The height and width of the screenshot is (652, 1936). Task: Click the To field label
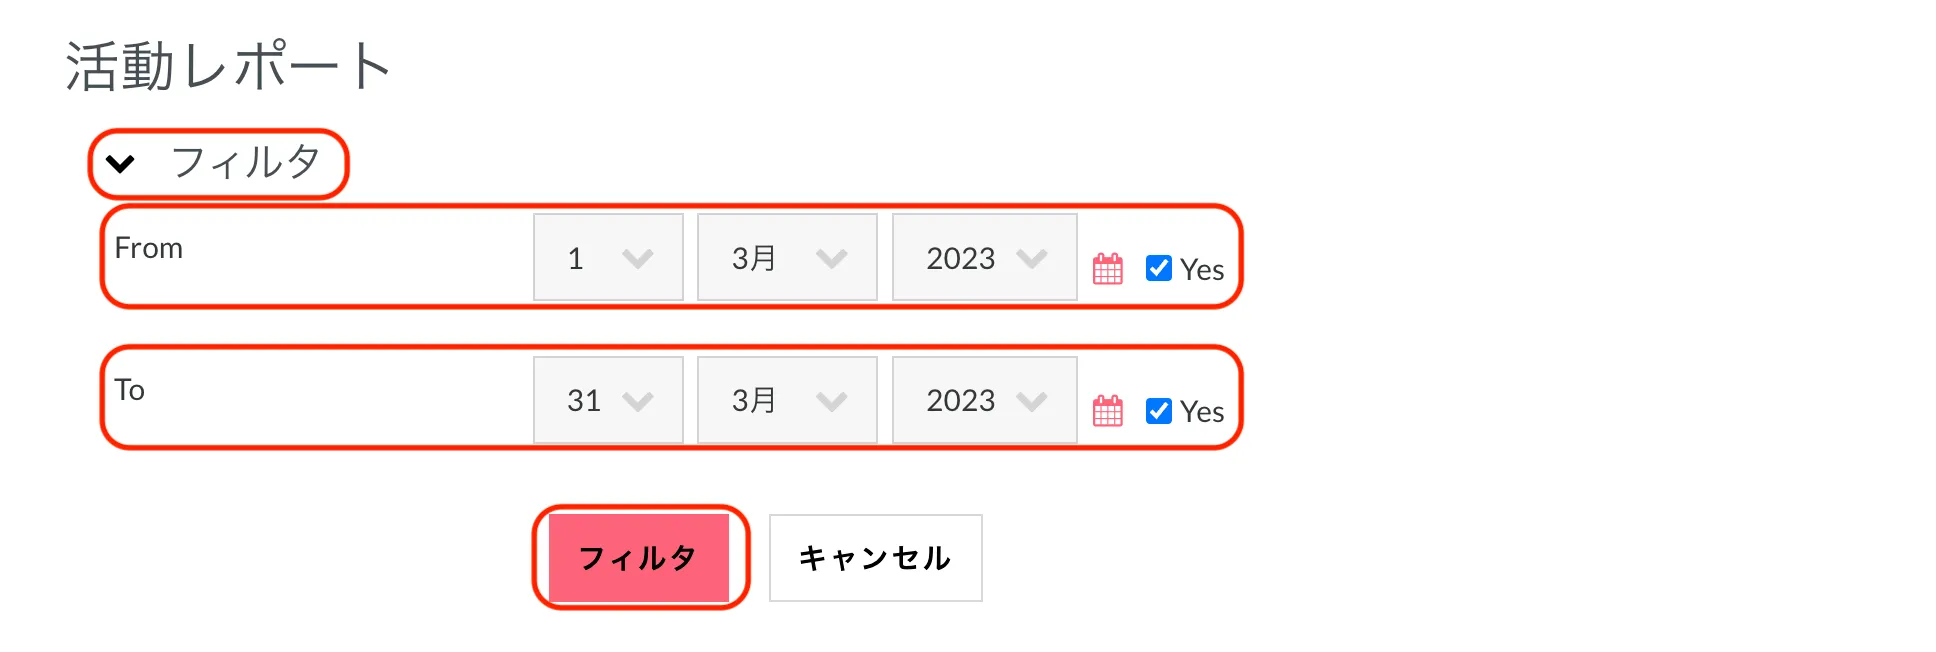[x=130, y=390]
